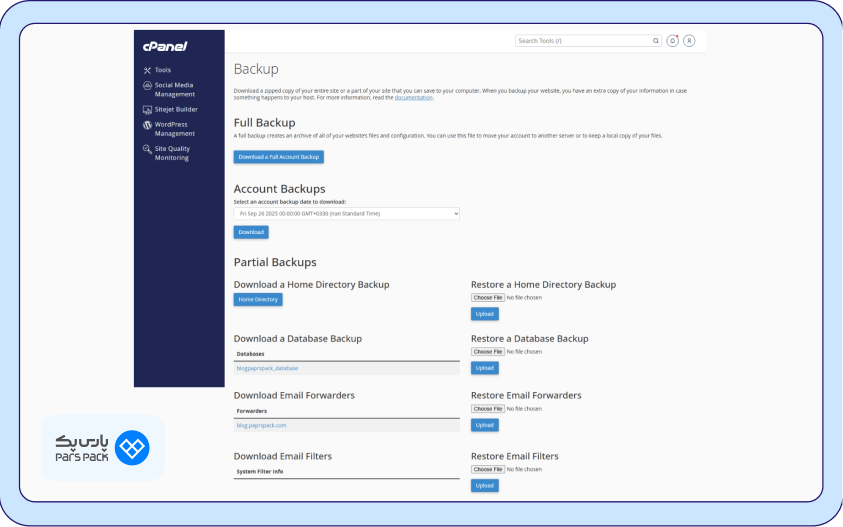Click the Pars Pack logo
Screen dimensions: 843x527
[x=101, y=448]
